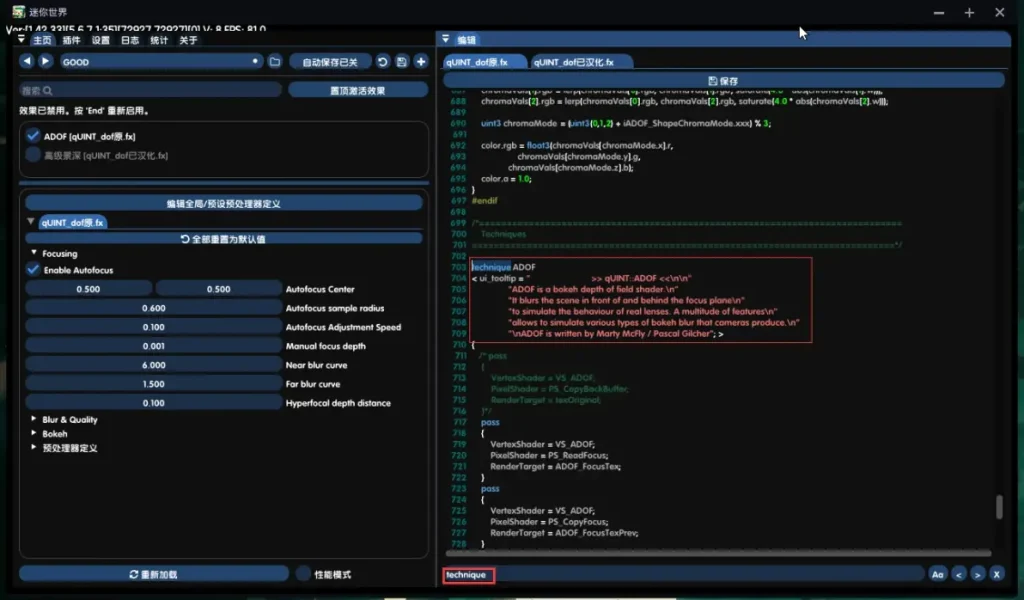Switch to qUINT_dof已汉化.fx editor tab

[x=581, y=62]
